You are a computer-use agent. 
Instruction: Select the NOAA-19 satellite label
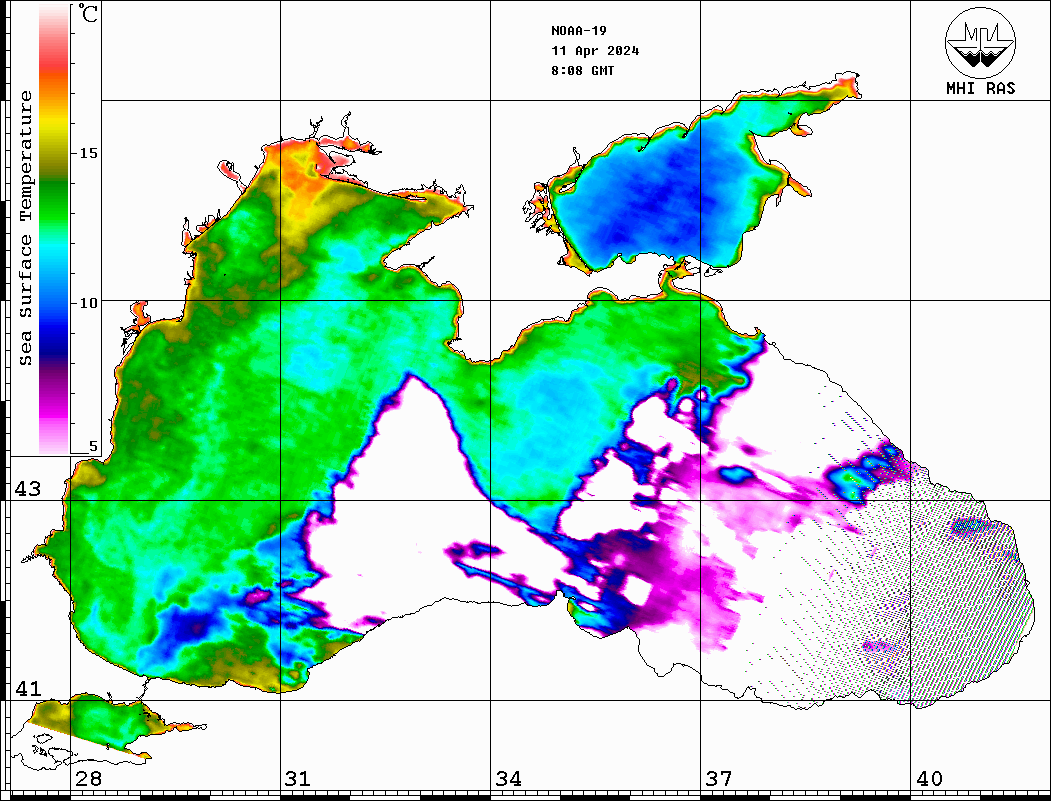pos(579,30)
